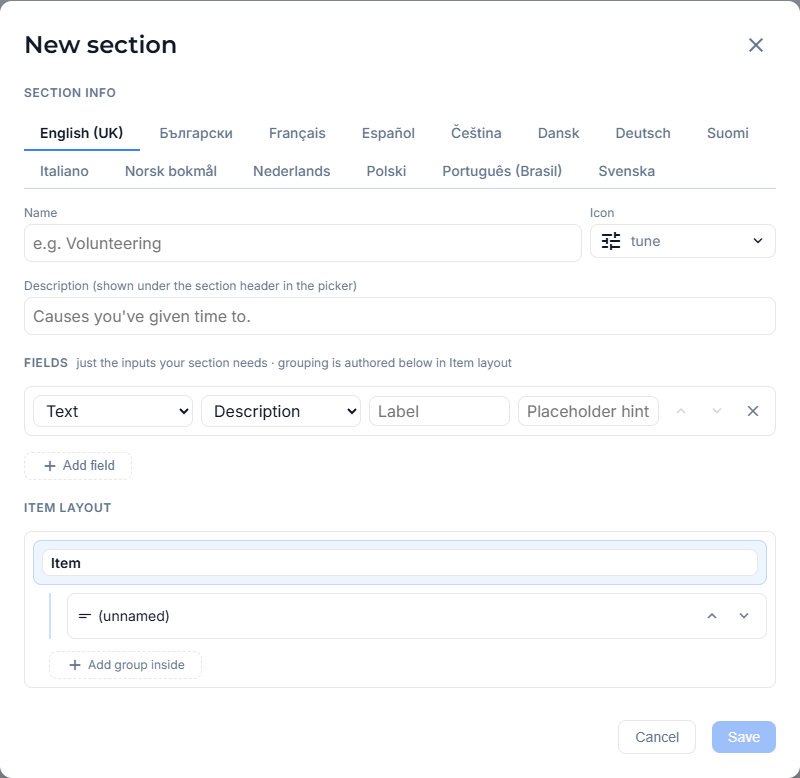Open the Icon dropdown showing tune
The width and height of the screenshot is (800, 778).
pyautogui.click(x=683, y=241)
